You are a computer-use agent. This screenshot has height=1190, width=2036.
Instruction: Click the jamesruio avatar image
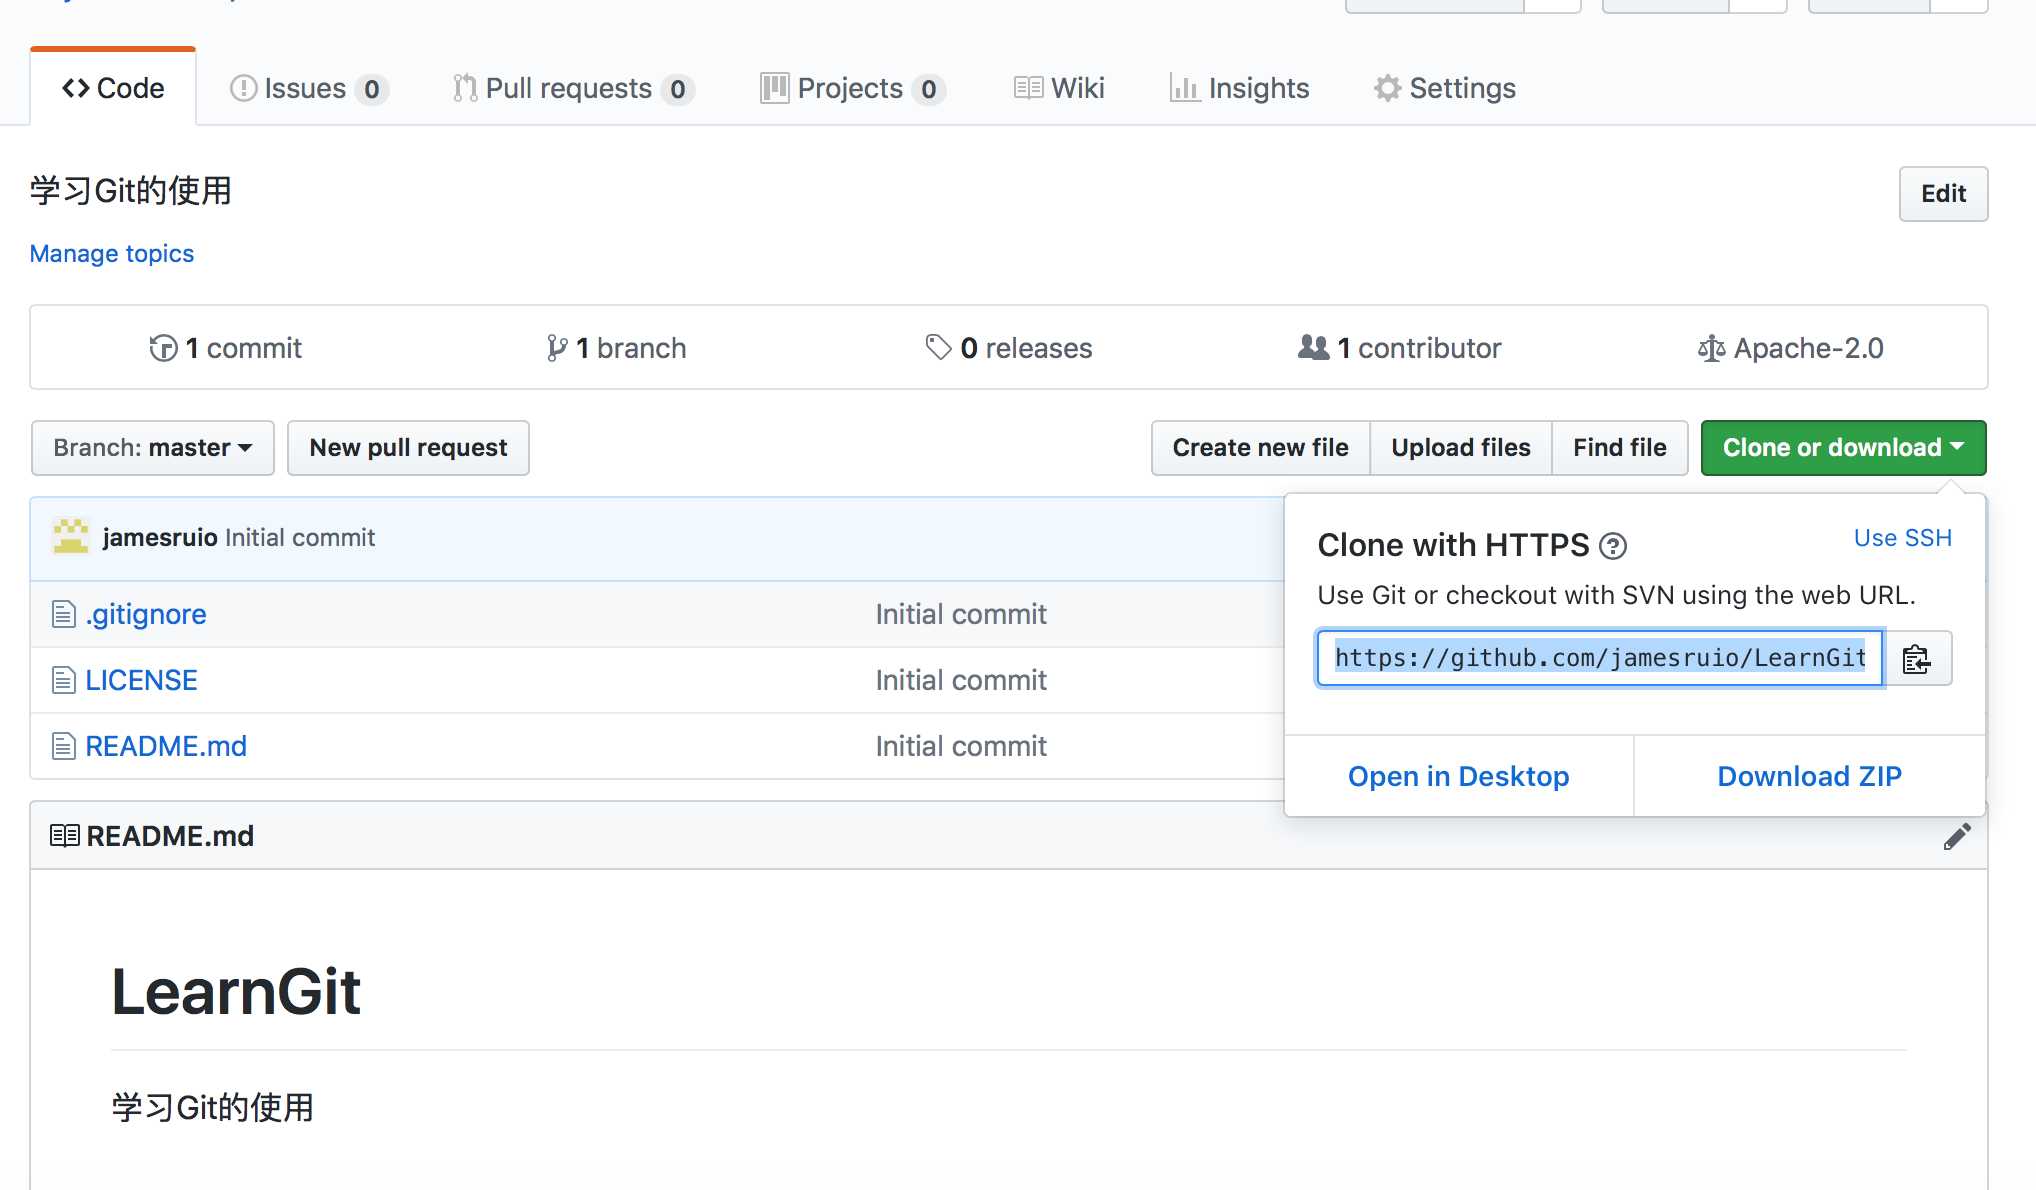(71, 537)
